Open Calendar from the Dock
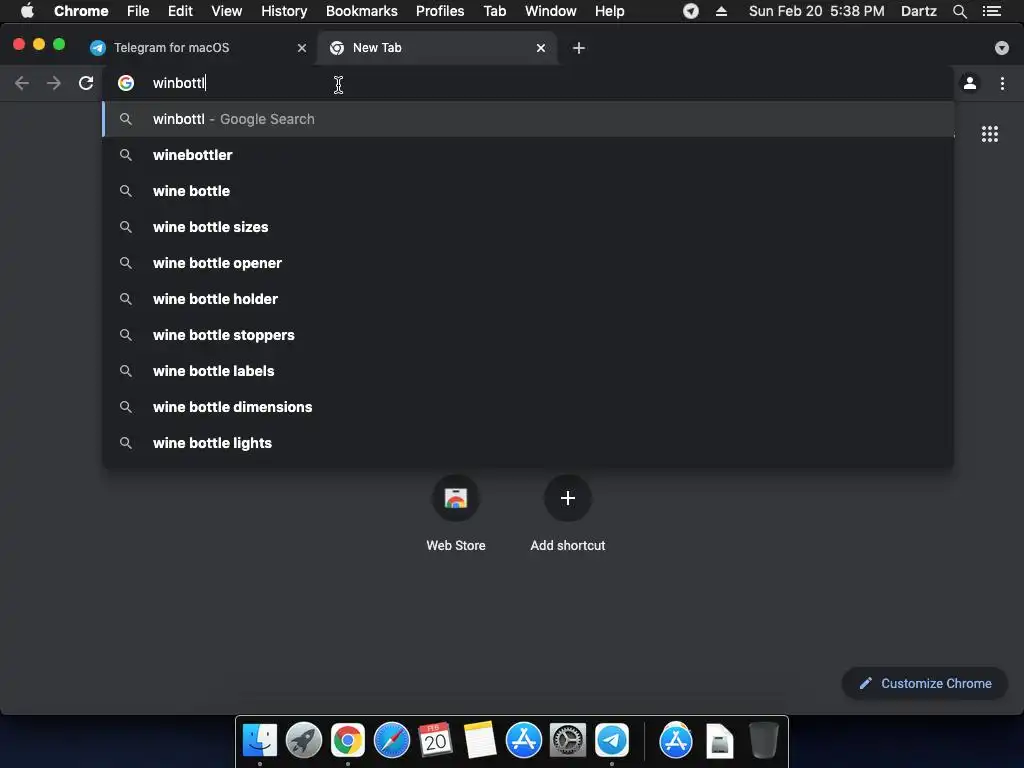 click(x=435, y=741)
